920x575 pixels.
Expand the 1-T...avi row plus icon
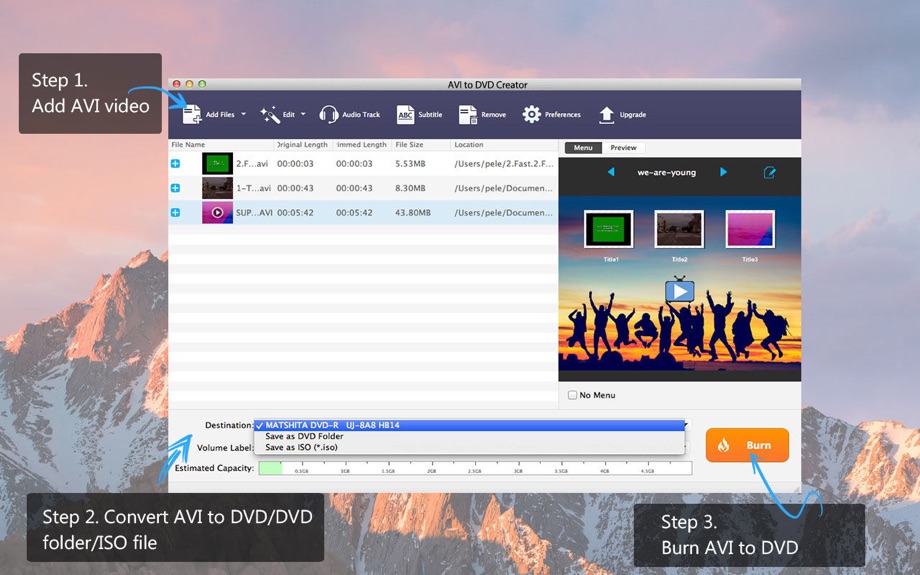[175, 188]
